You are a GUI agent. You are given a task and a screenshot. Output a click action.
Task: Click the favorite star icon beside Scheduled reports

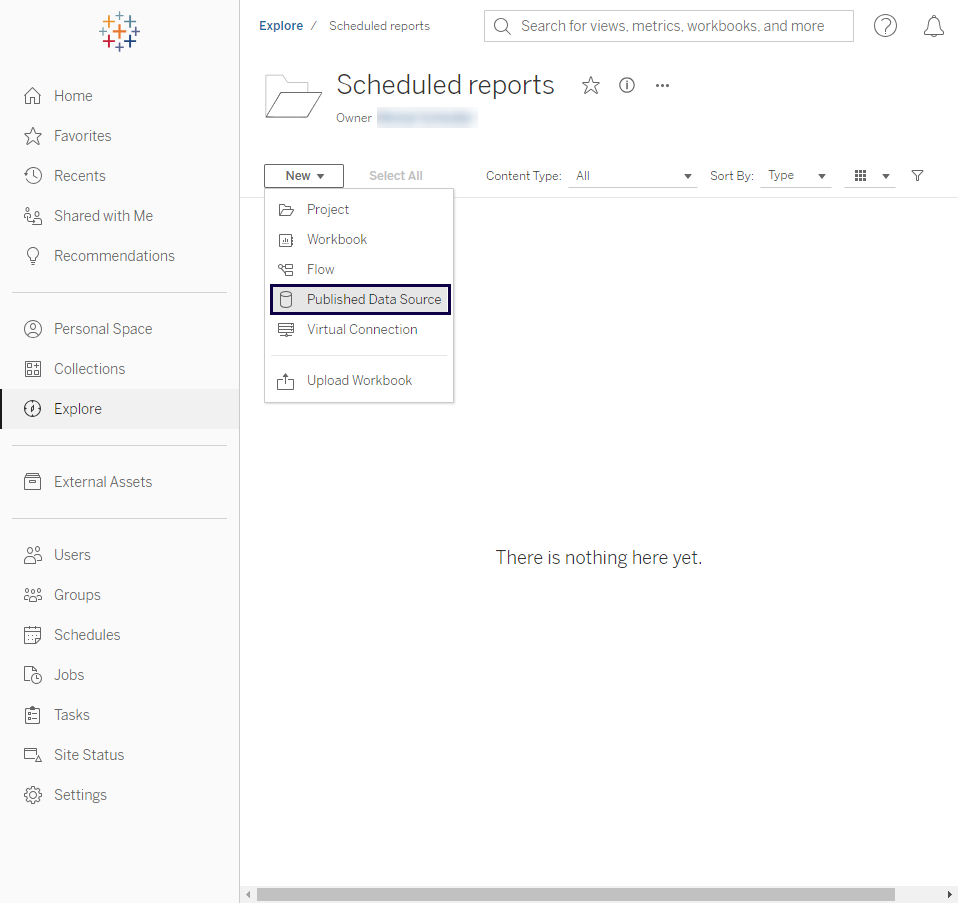[x=591, y=86]
